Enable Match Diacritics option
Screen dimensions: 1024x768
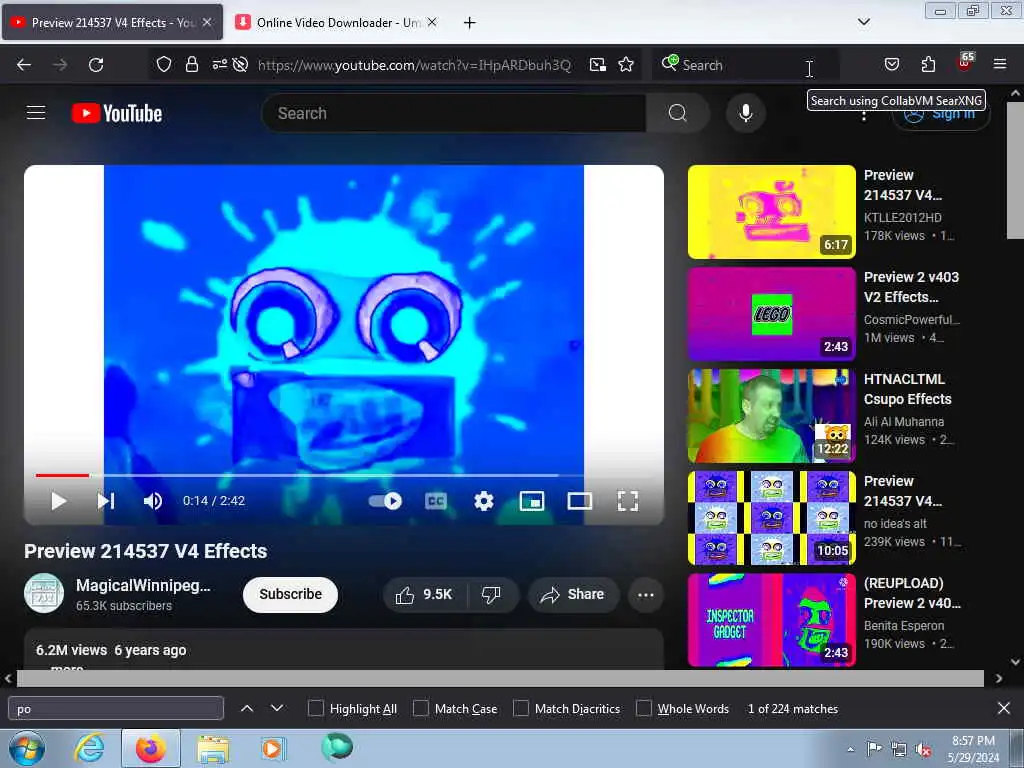(x=520, y=709)
